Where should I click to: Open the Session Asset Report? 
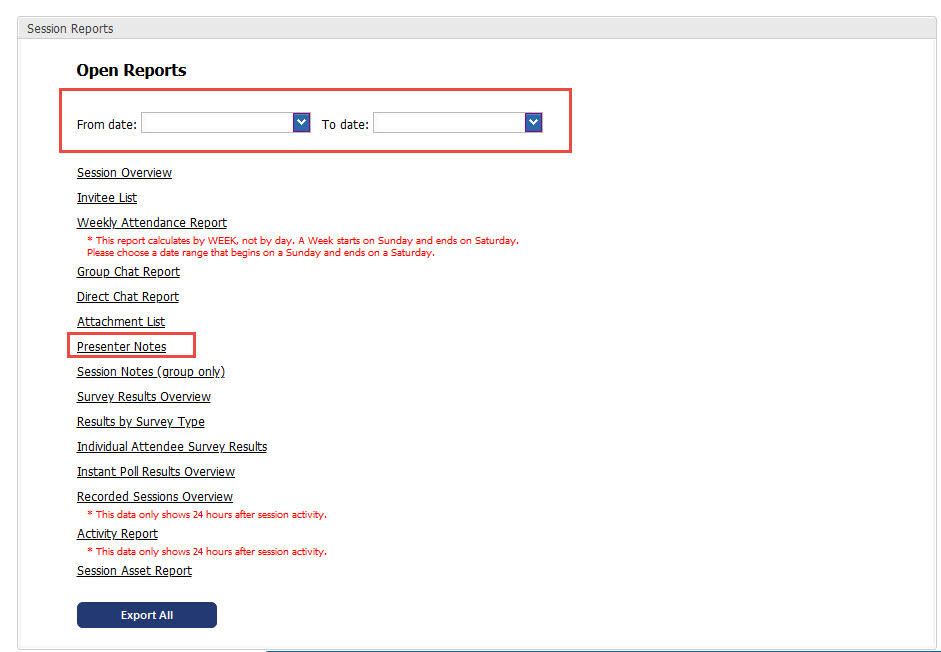(x=134, y=571)
